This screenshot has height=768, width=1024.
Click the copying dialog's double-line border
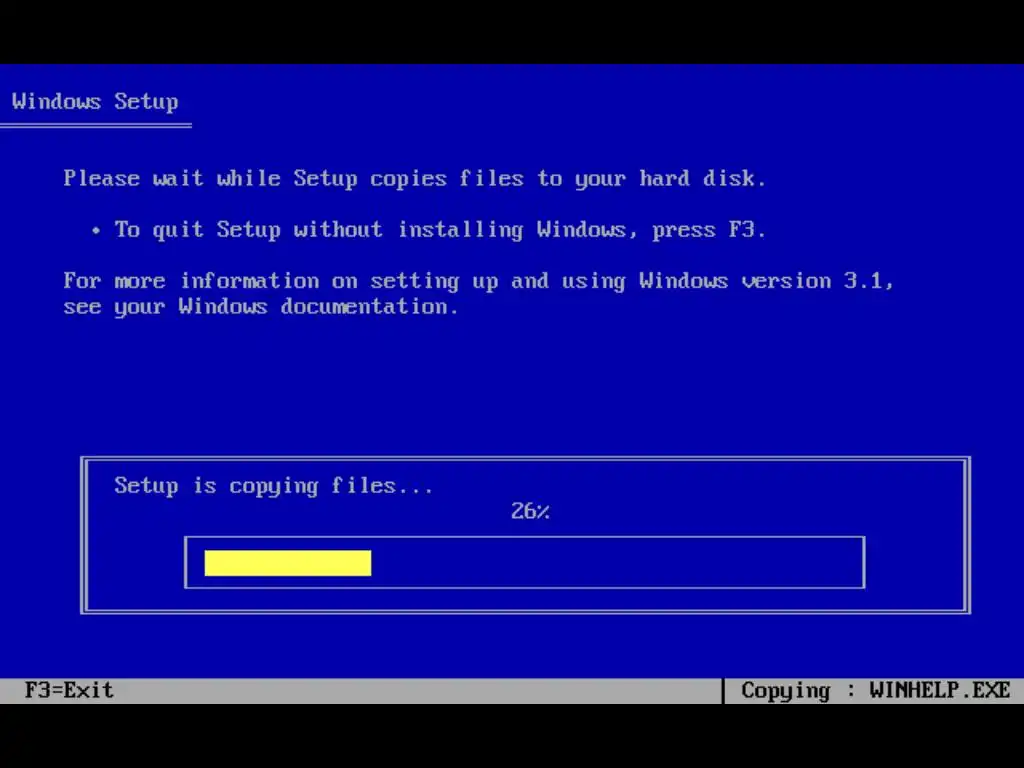click(x=525, y=459)
